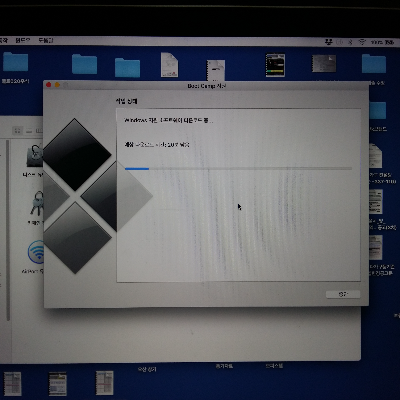Click the 'Windows' download status line
The image size is (400, 400).
tap(168, 120)
